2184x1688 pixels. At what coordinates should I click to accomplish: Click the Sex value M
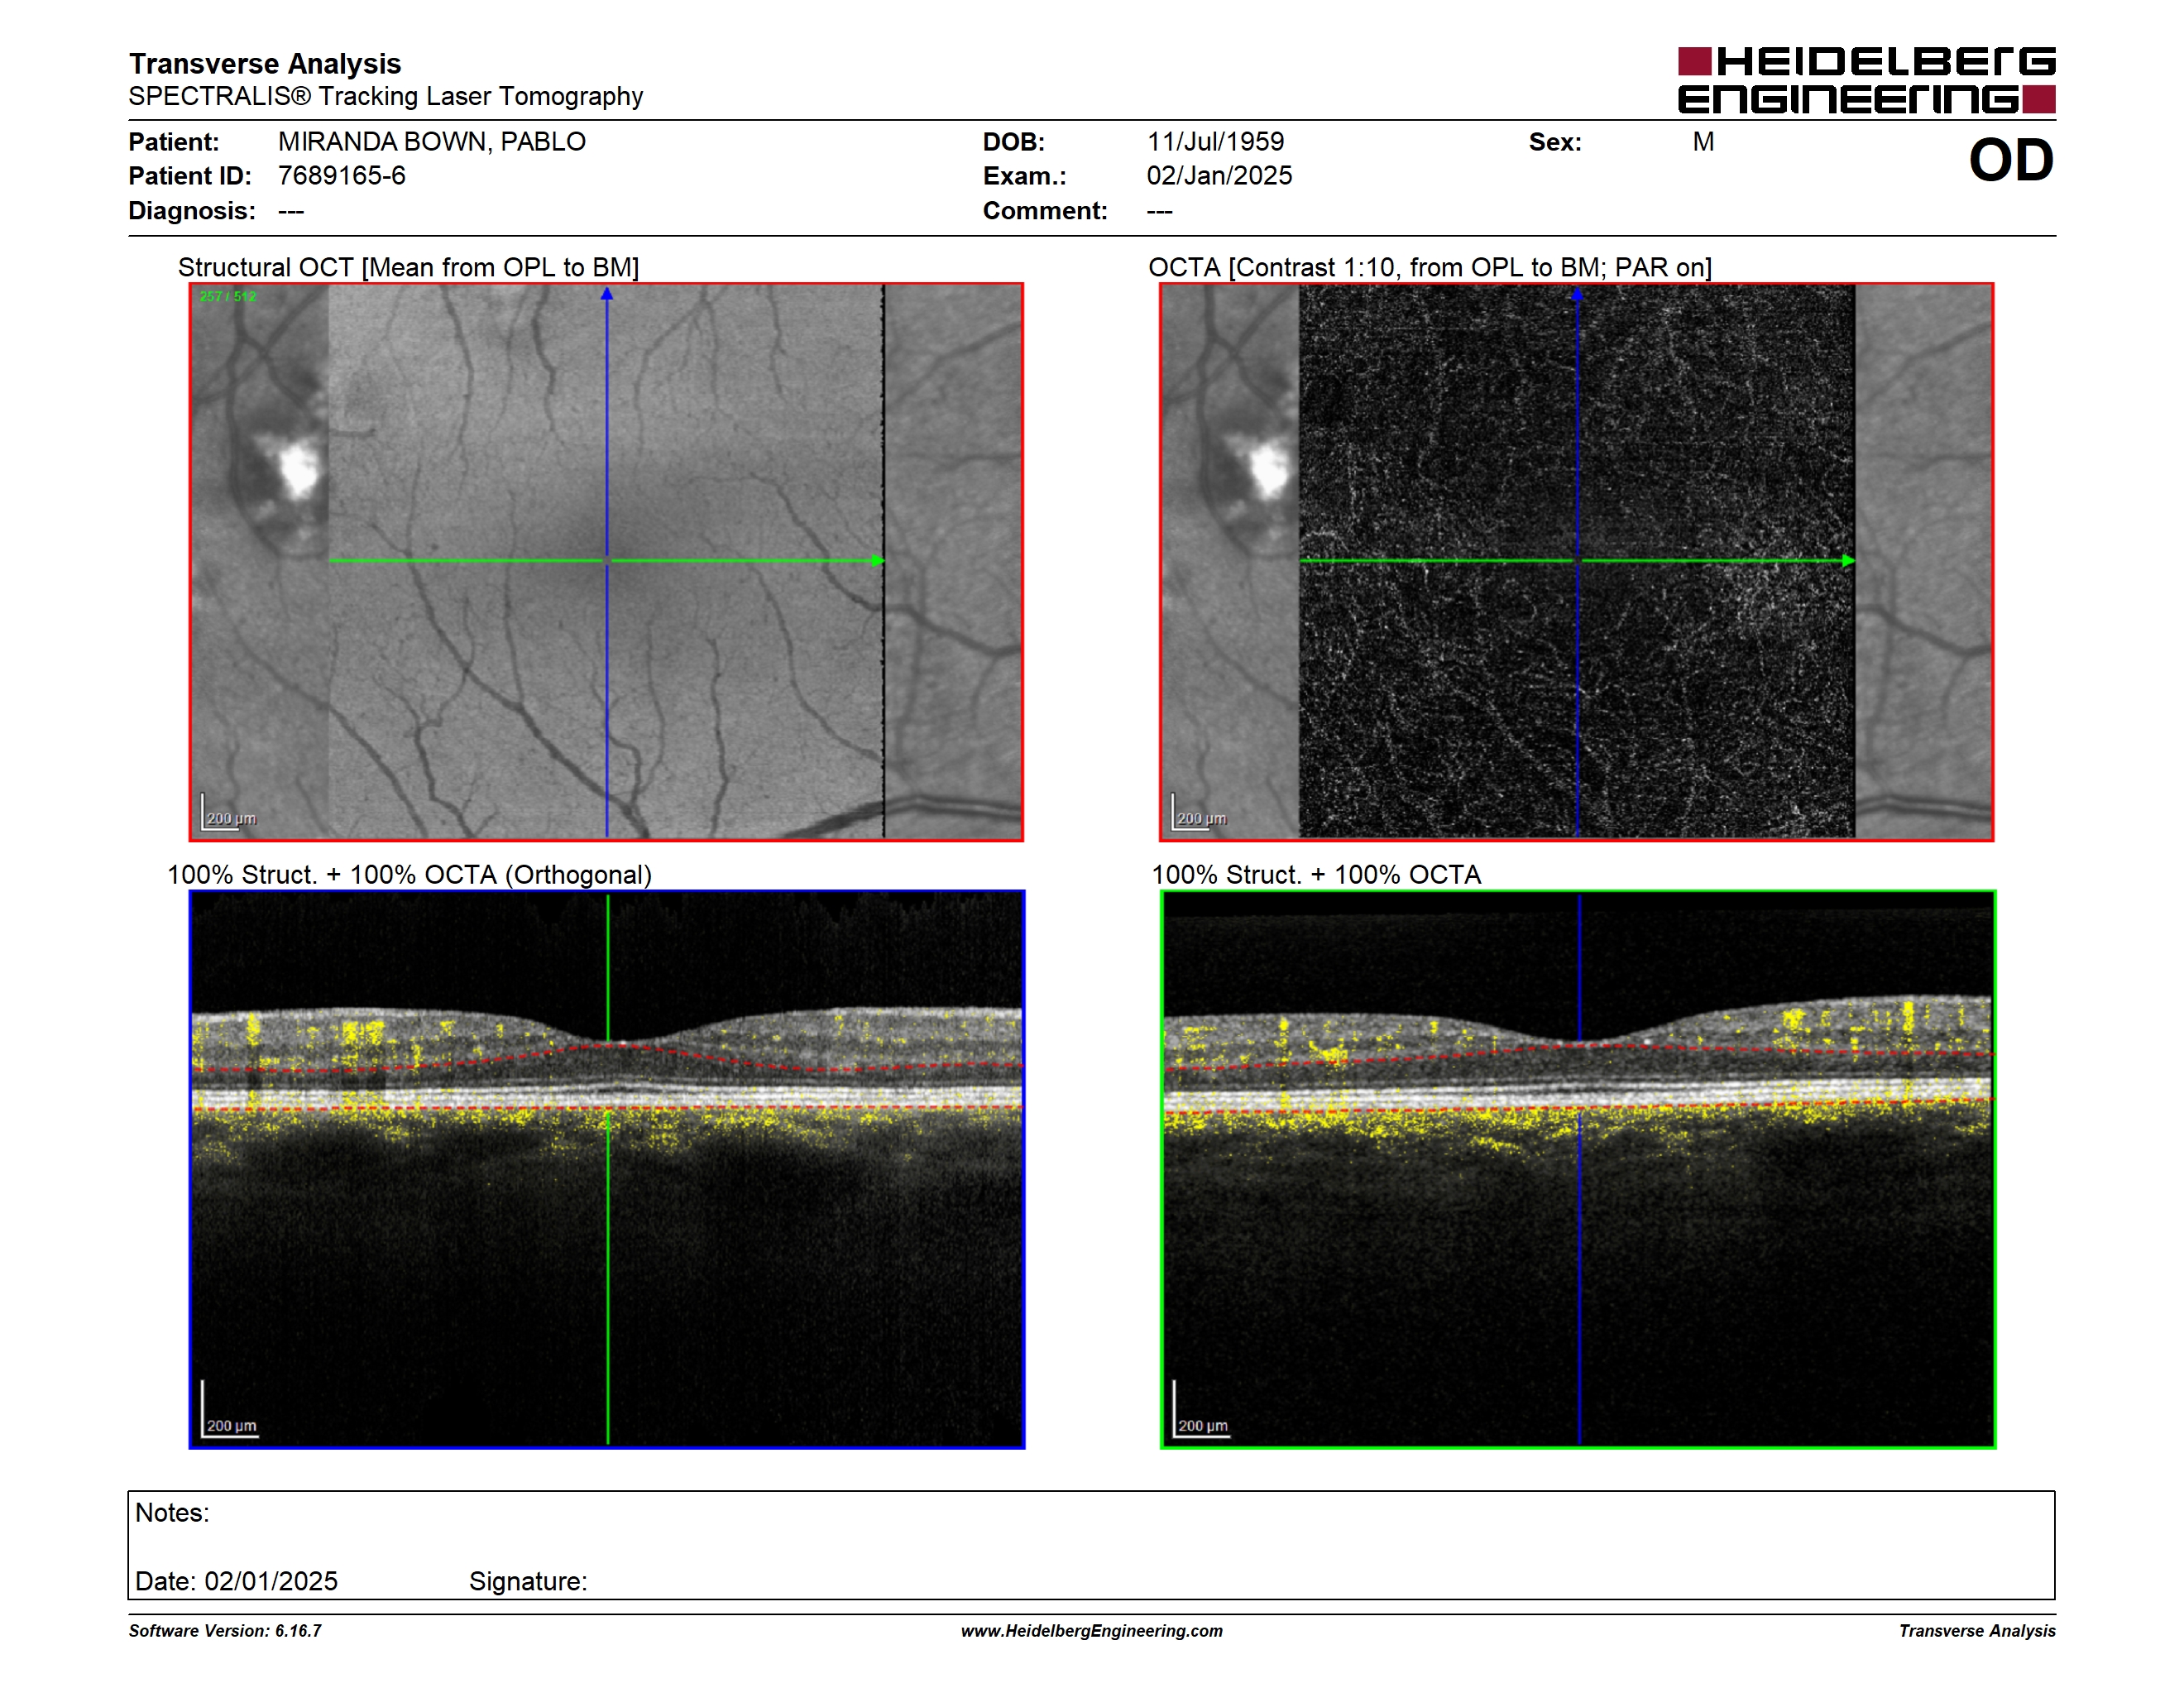1703,142
